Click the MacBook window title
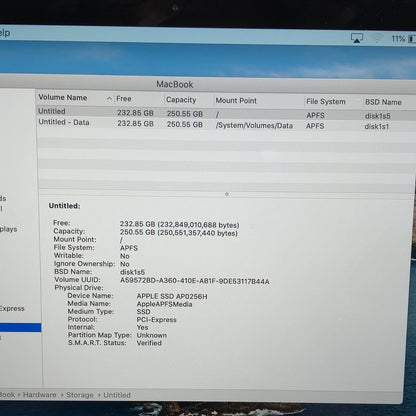416x416 pixels. (175, 84)
